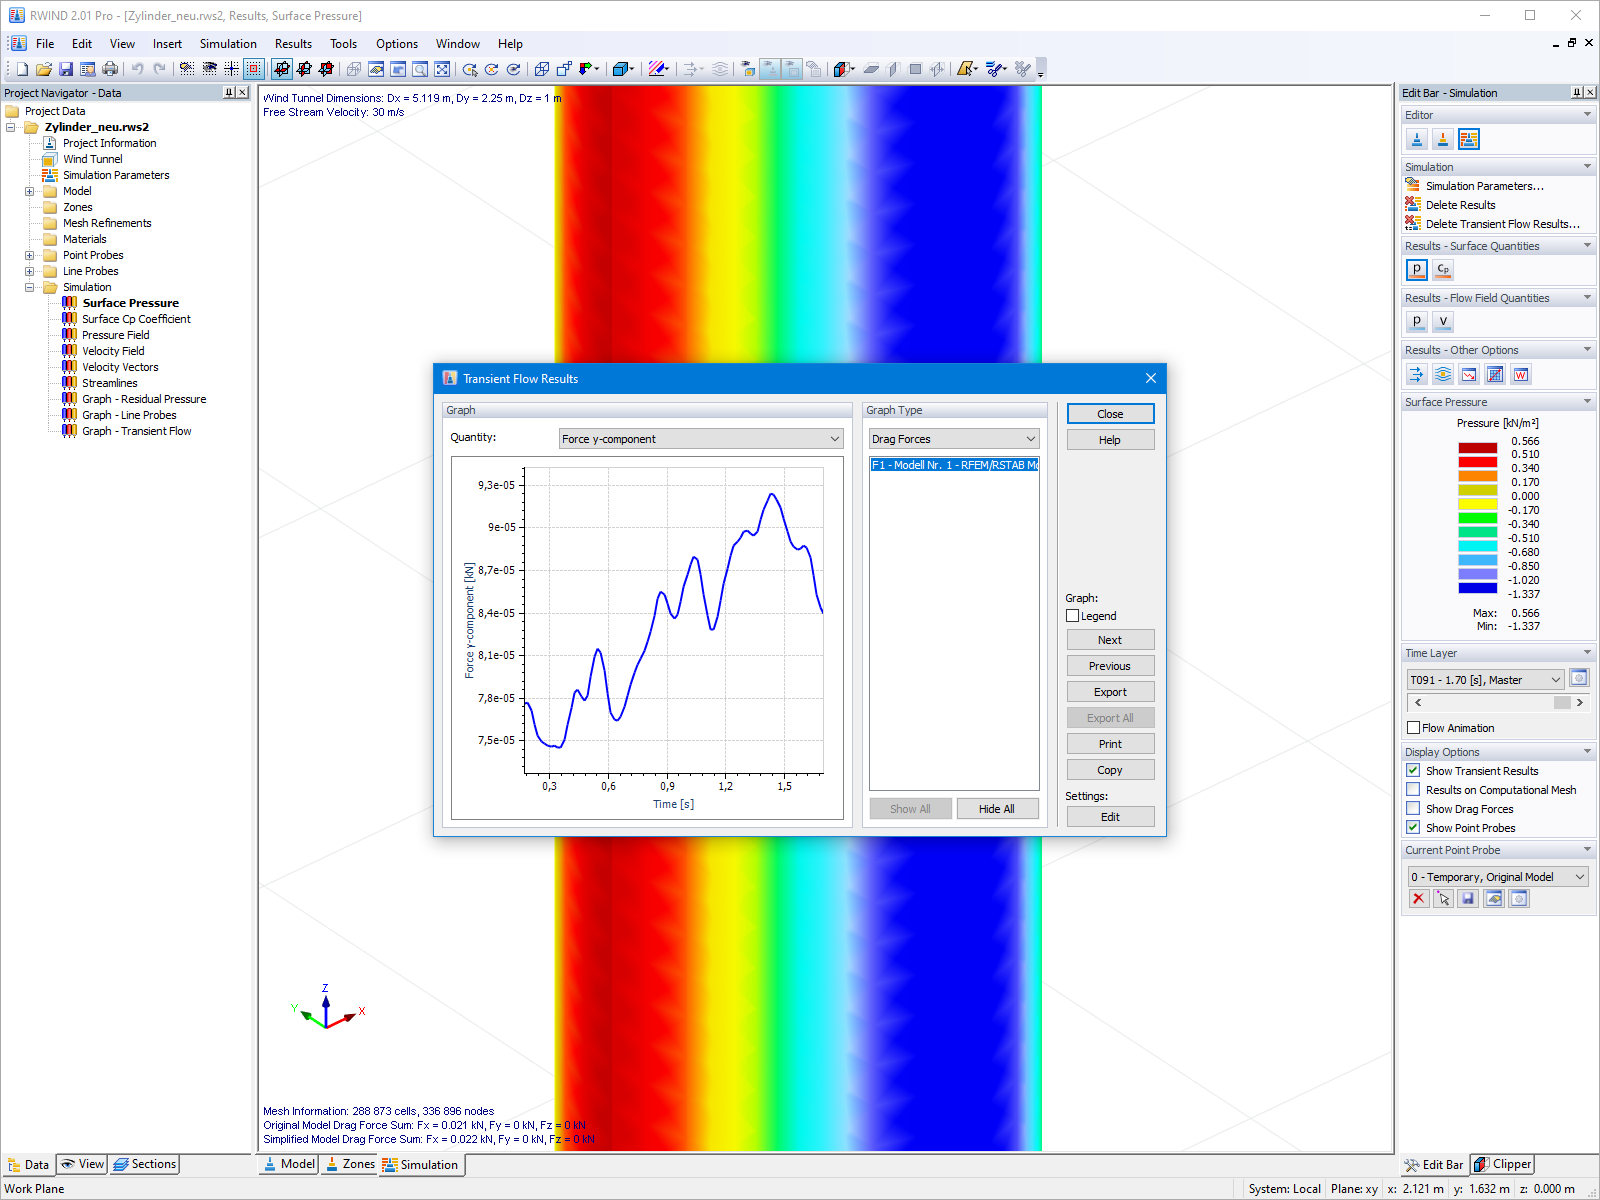Click the simulation Editor icon
Viewport: 1600px width, 1200px height.
click(x=1469, y=139)
